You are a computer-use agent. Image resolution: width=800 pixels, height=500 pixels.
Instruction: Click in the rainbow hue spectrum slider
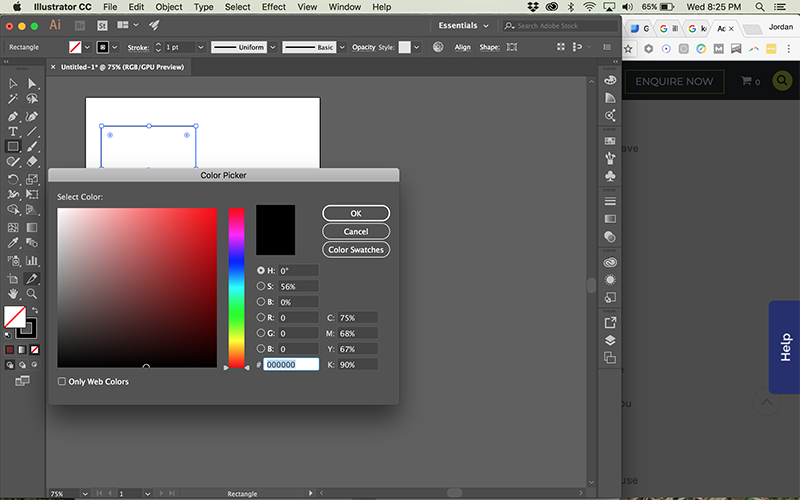pyautogui.click(x=236, y=287)
